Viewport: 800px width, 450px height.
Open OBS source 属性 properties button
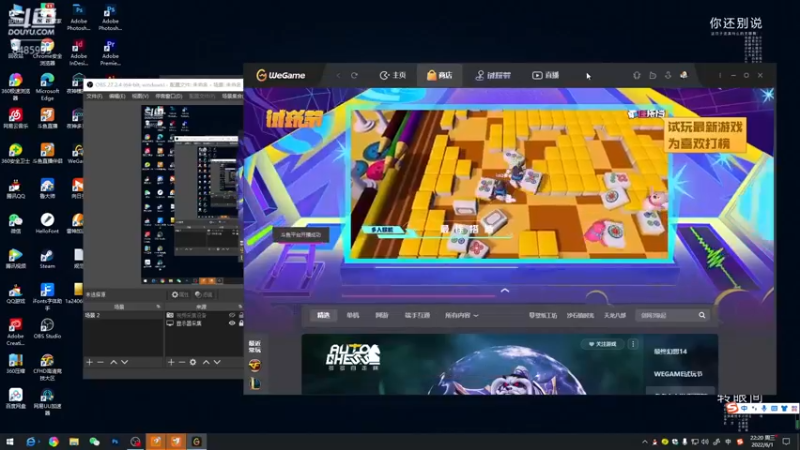point(180,294)
